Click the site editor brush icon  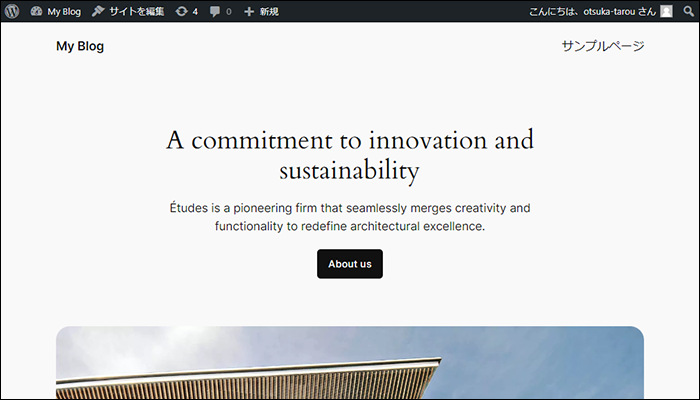click(x=98, y=11)
